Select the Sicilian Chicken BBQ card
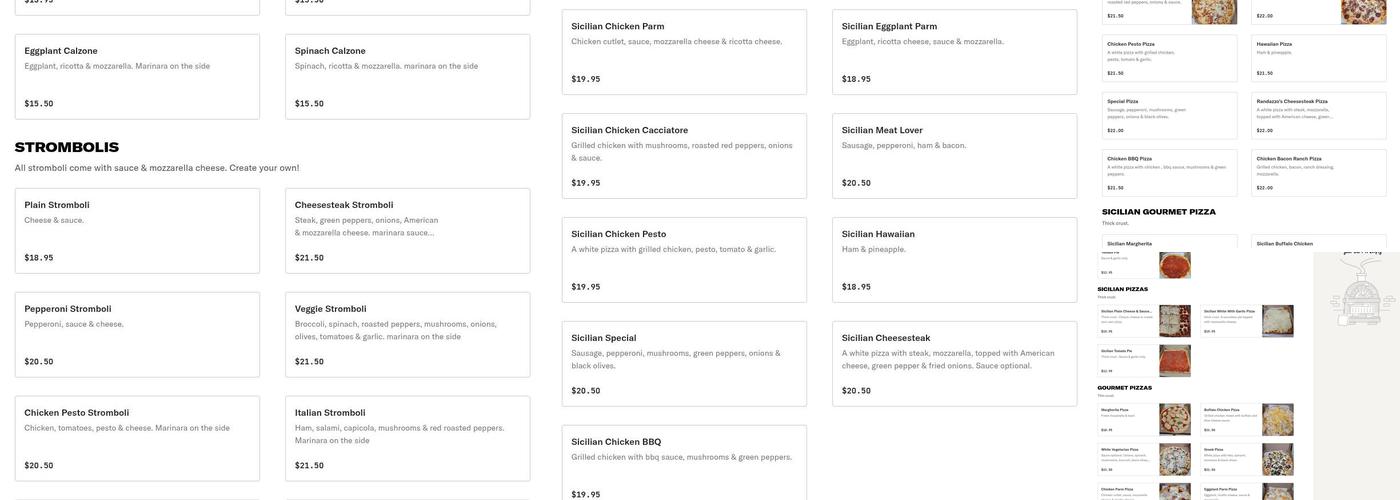This screenshot has width=1400, height=500. 684,465
